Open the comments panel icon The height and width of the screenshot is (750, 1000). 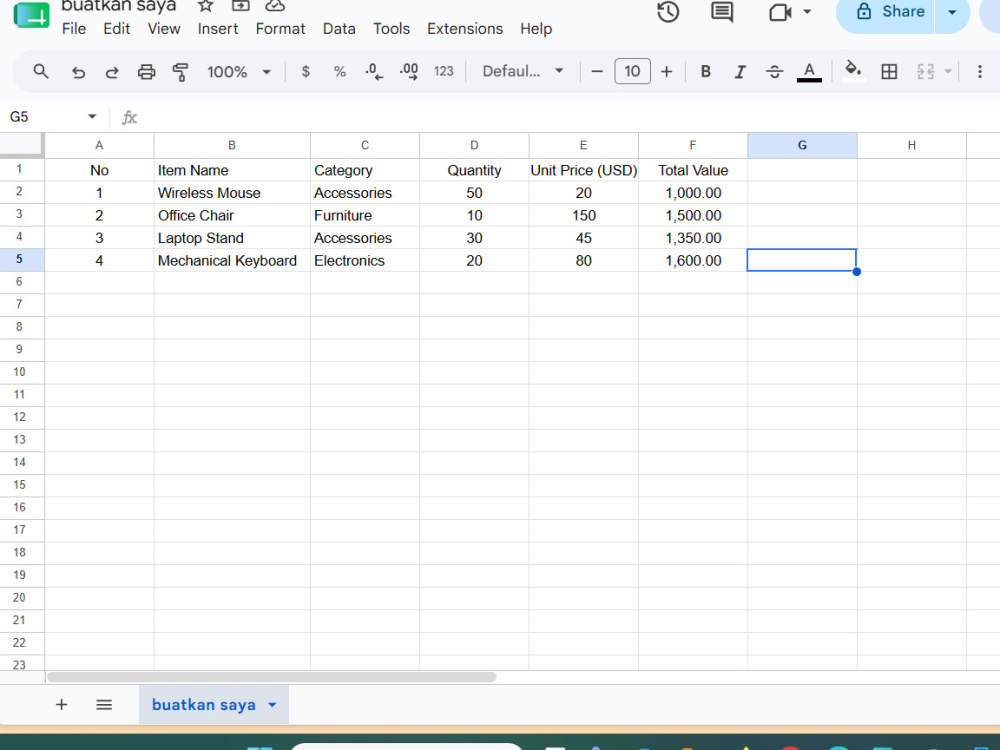pos(722,11)
